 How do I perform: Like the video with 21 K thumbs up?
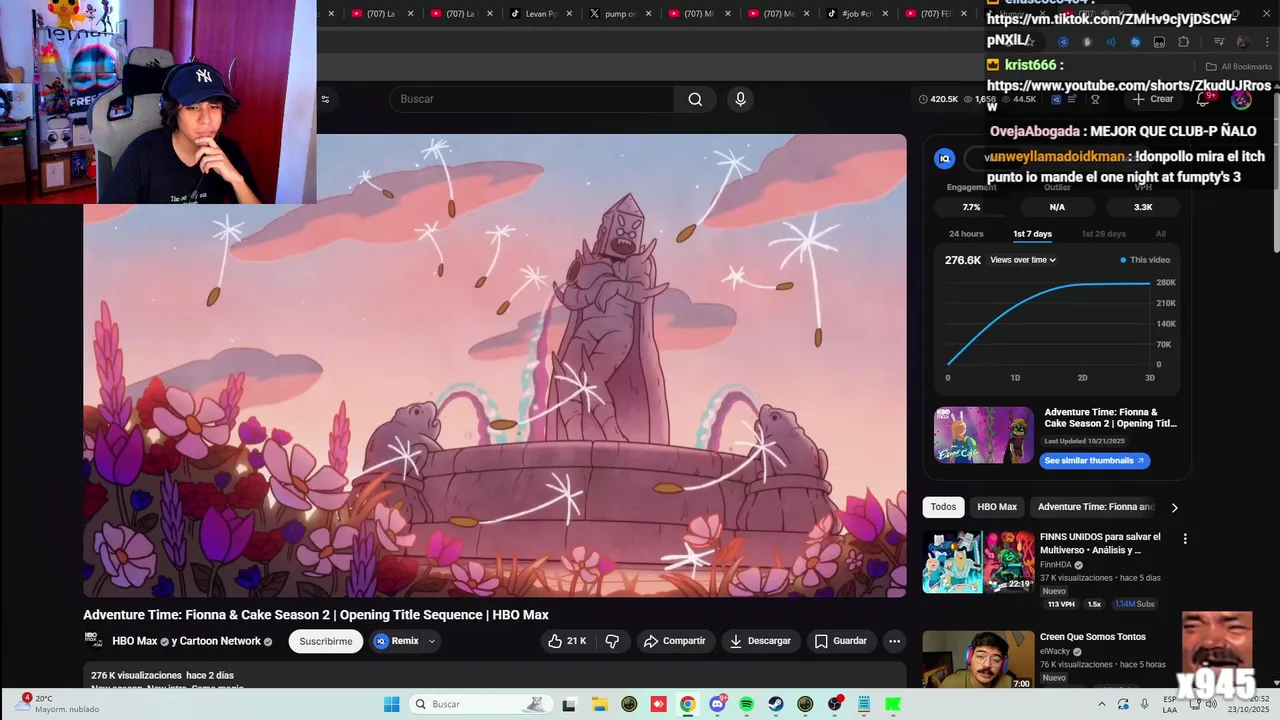click(x=567, y=641)
